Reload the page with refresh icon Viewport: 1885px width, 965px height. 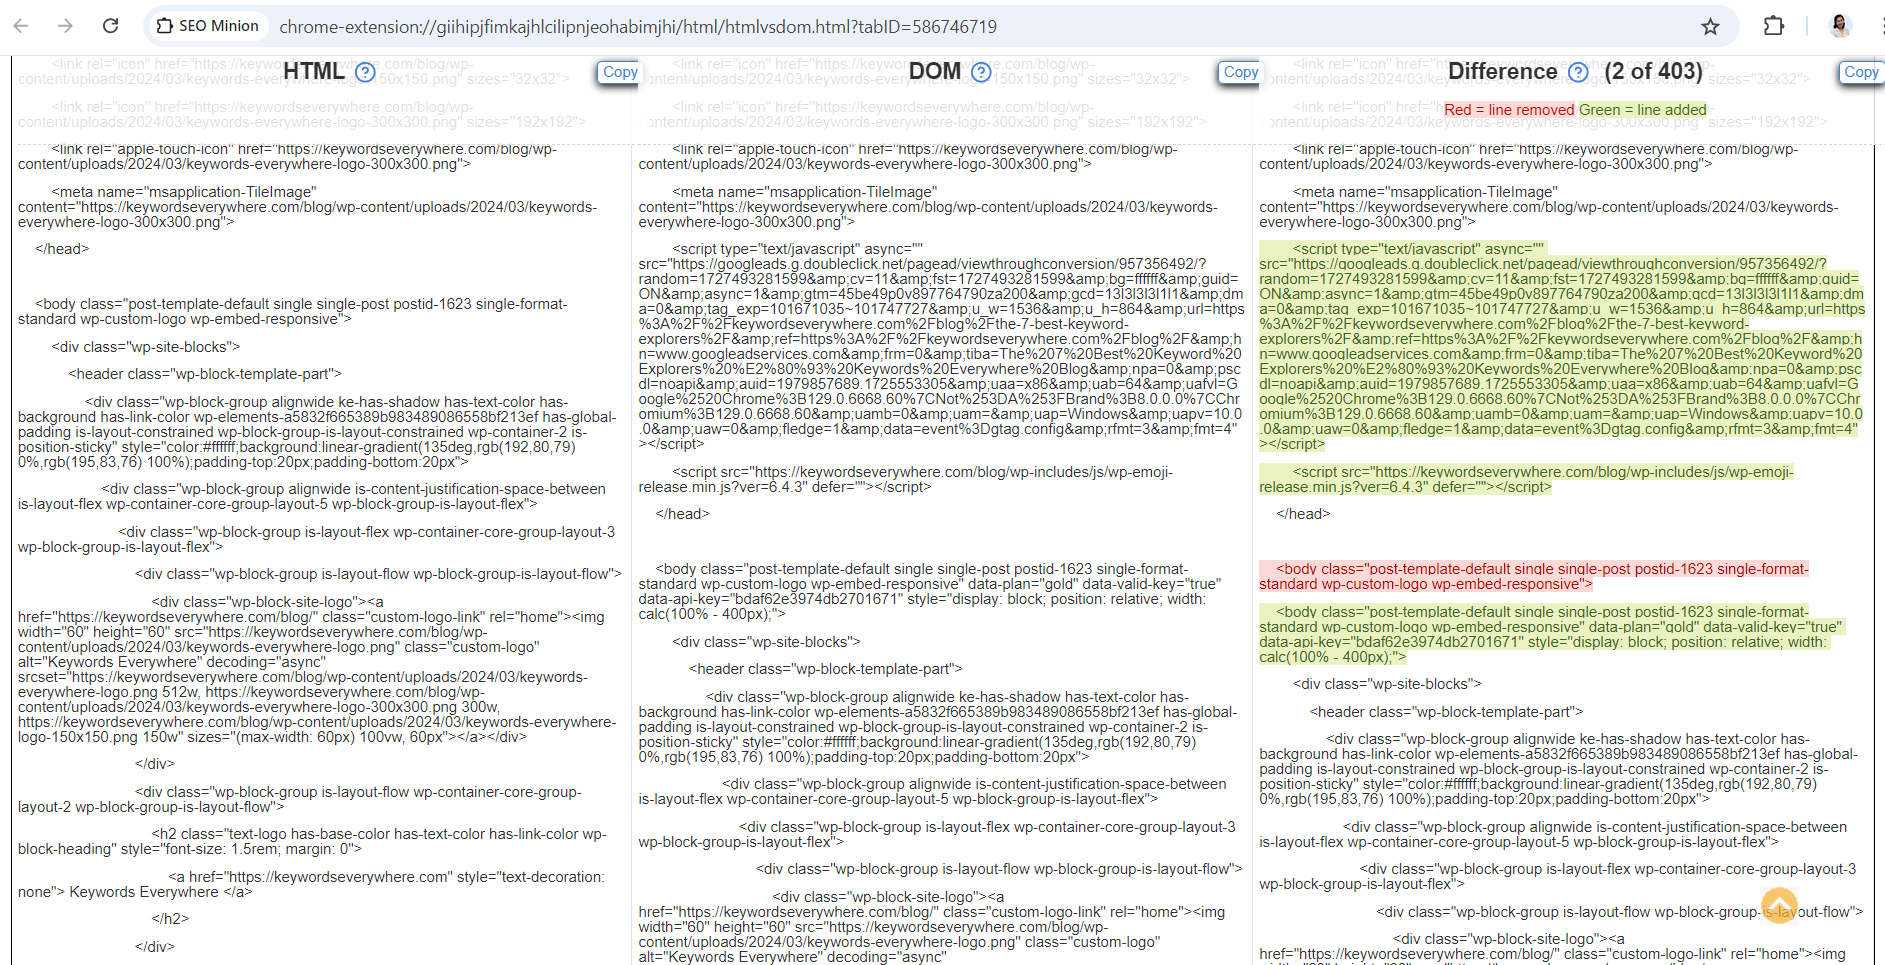[111, 26]
